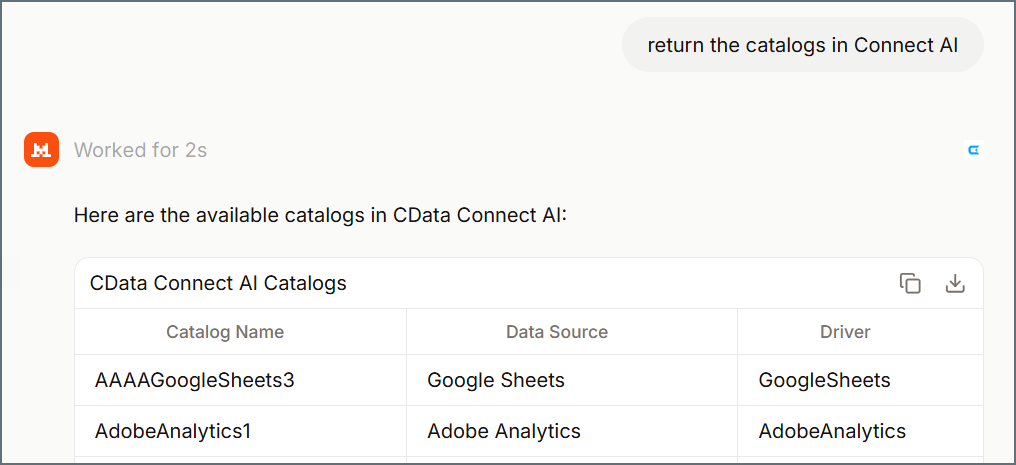
Task: Click the blue CData connector icon
Action: click(x=973, y=150)
